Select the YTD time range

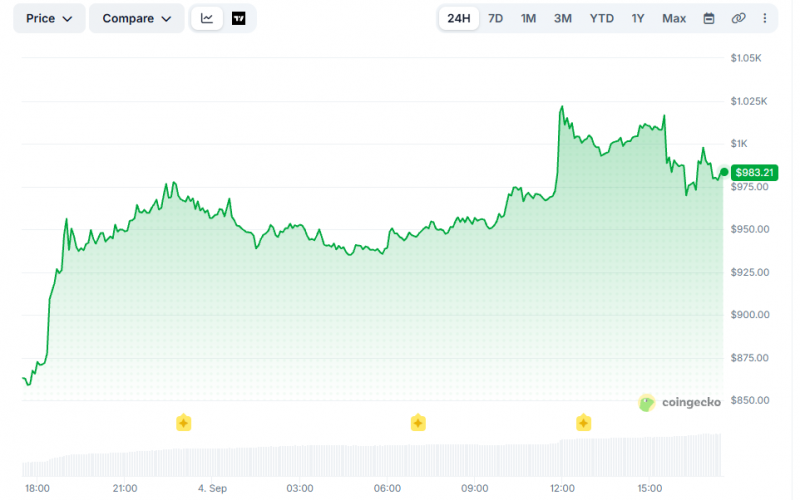coord(602,19)
